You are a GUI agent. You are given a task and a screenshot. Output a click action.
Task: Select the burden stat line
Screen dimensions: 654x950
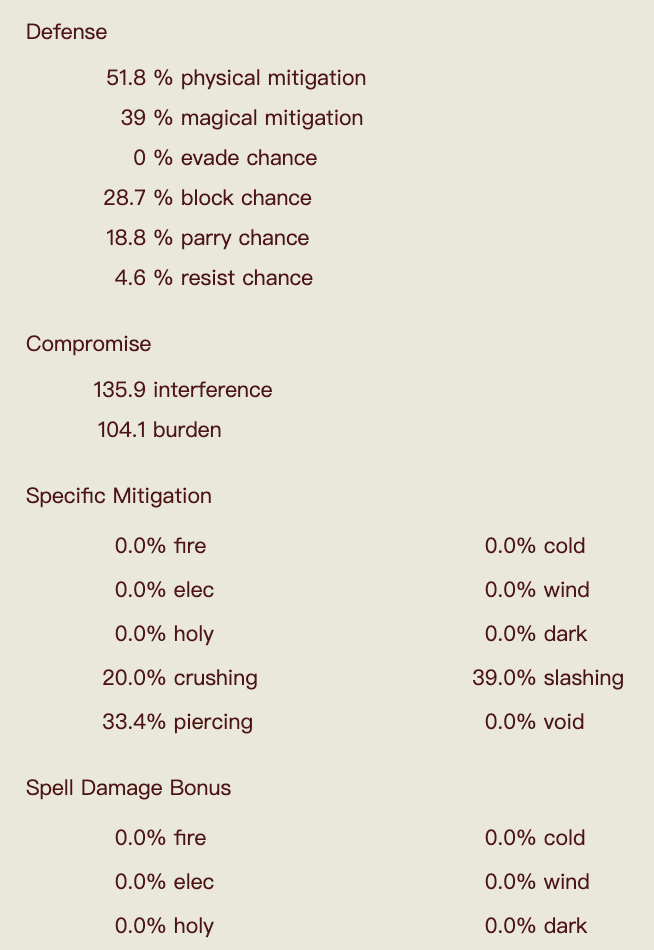tap(159, 430)
